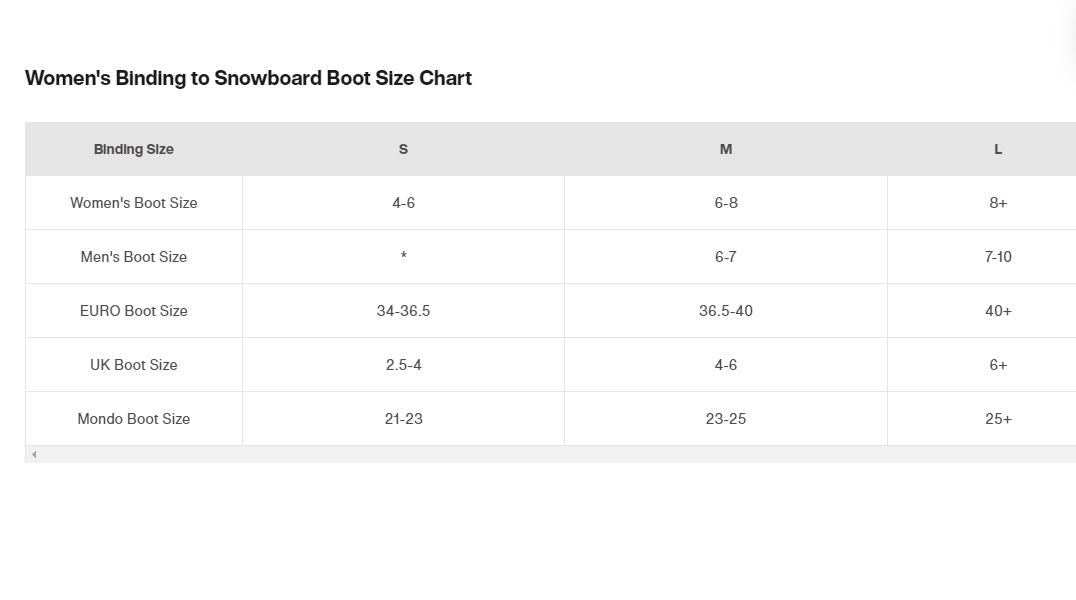Select the 36.5-40 EURO size cell
This screenshot has height=600, width=1076.
726,311
